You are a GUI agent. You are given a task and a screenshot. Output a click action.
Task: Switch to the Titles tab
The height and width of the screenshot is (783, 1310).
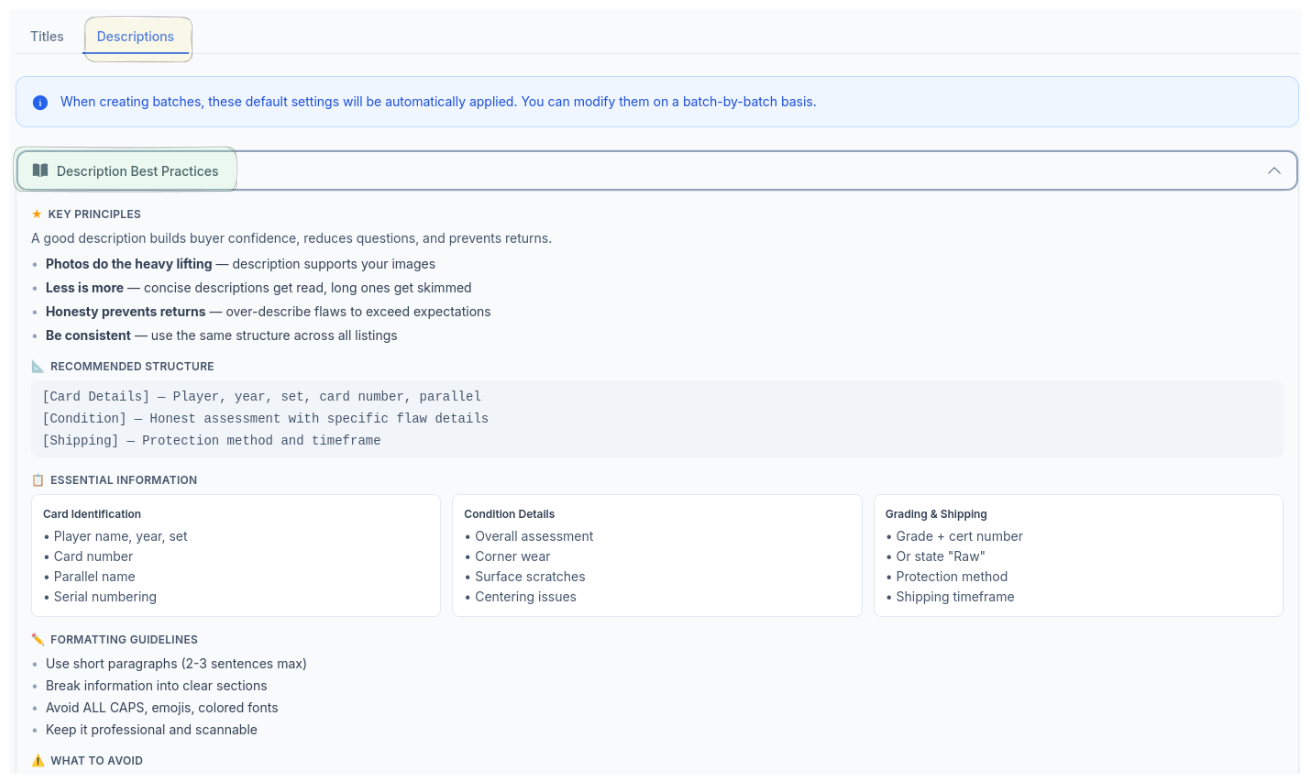tap(46, 36)
